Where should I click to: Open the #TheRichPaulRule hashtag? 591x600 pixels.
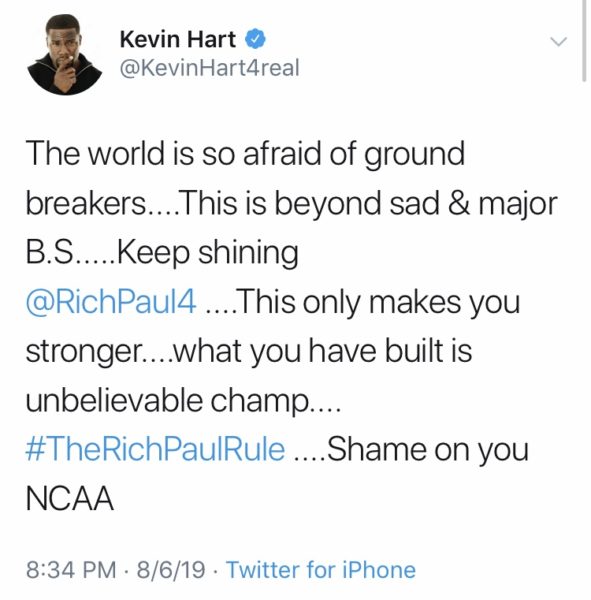click(155, 449)
